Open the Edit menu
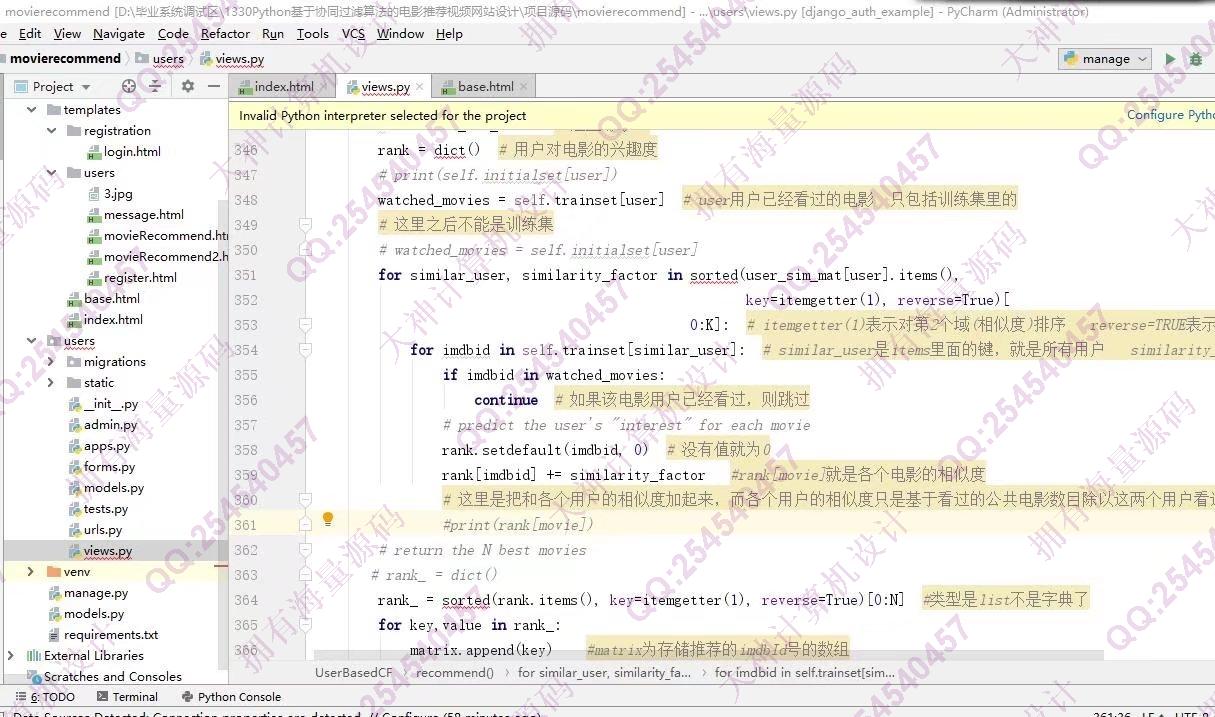The width and height of the screenshot is (1215, 717). click(31, 33)
